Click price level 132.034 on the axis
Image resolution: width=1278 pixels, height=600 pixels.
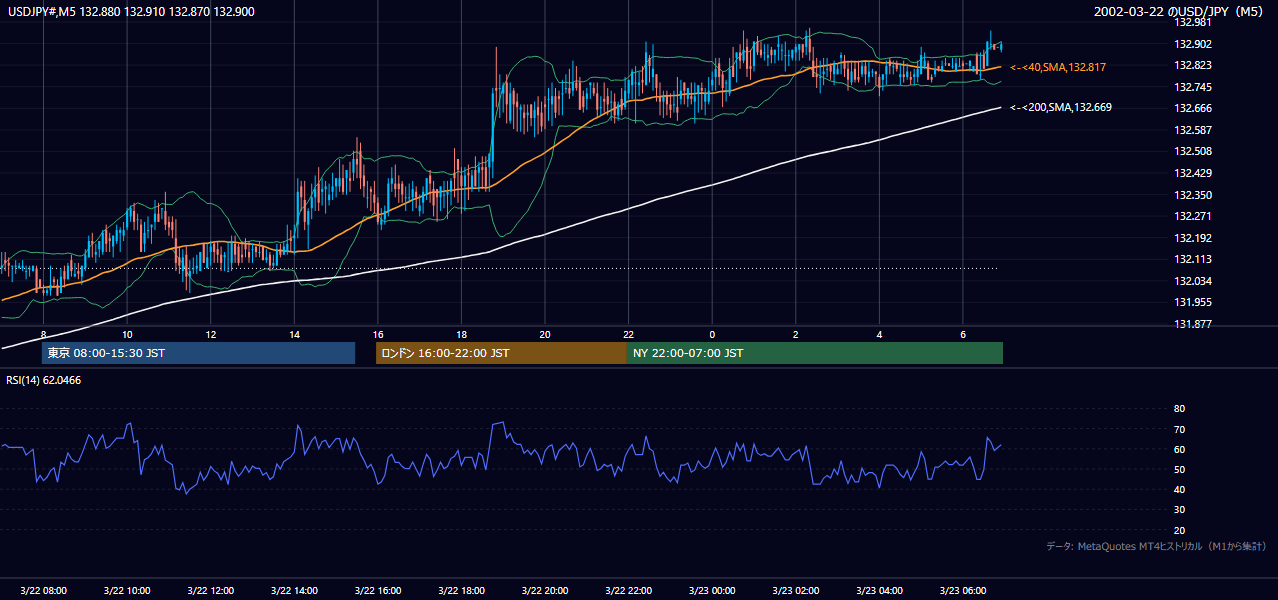1192,281
